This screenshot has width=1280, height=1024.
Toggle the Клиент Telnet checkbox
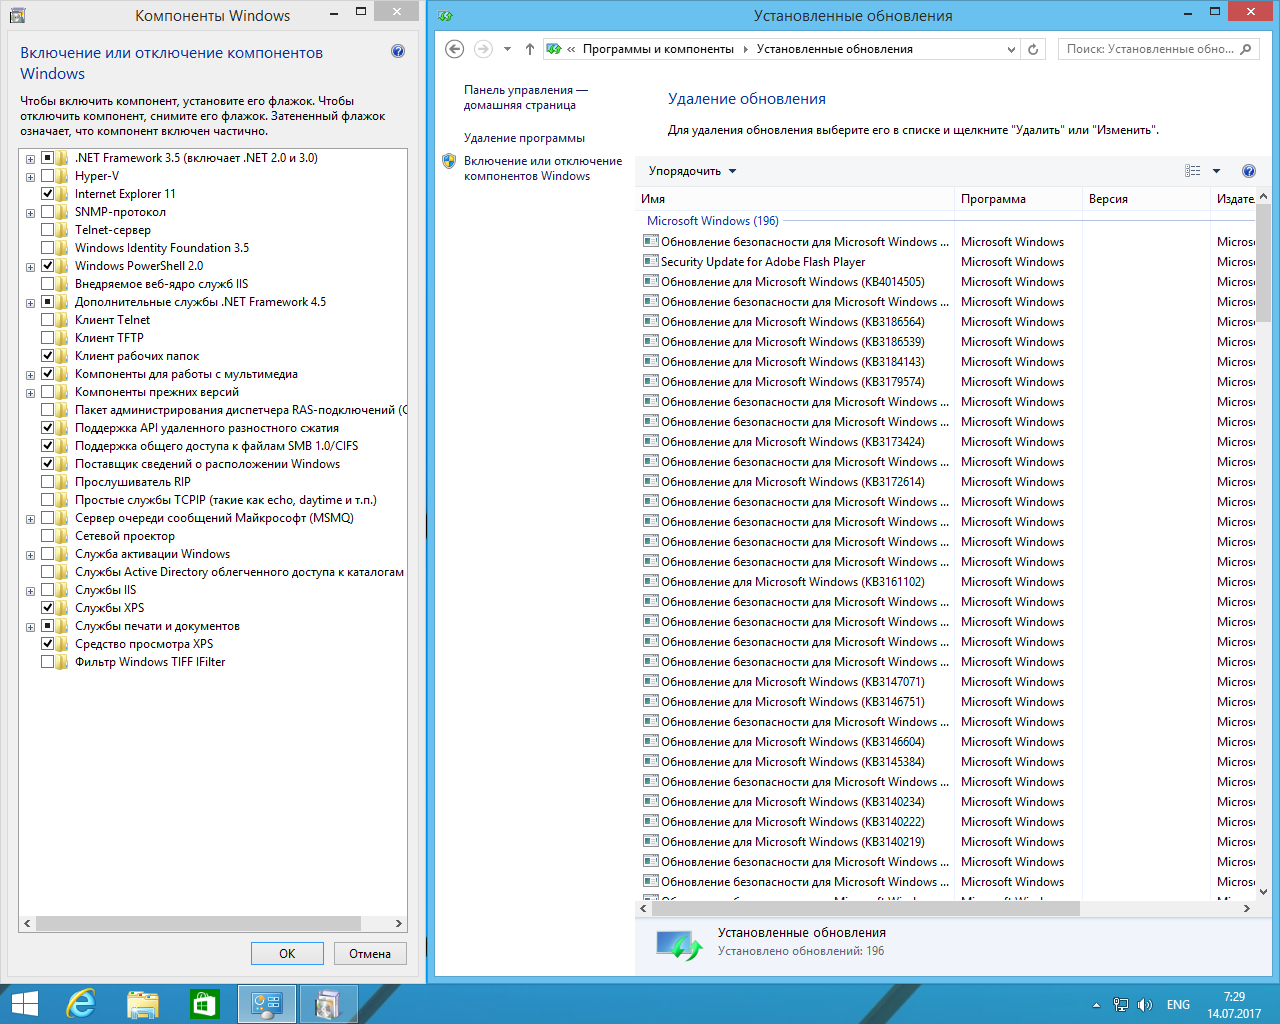(x=47, y=320)
